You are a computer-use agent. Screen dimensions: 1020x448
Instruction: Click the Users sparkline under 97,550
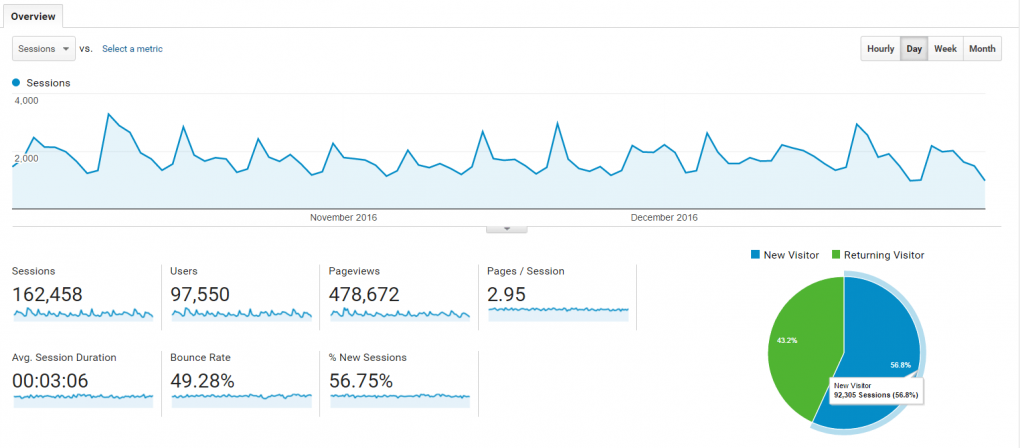[x=241, y=315]
